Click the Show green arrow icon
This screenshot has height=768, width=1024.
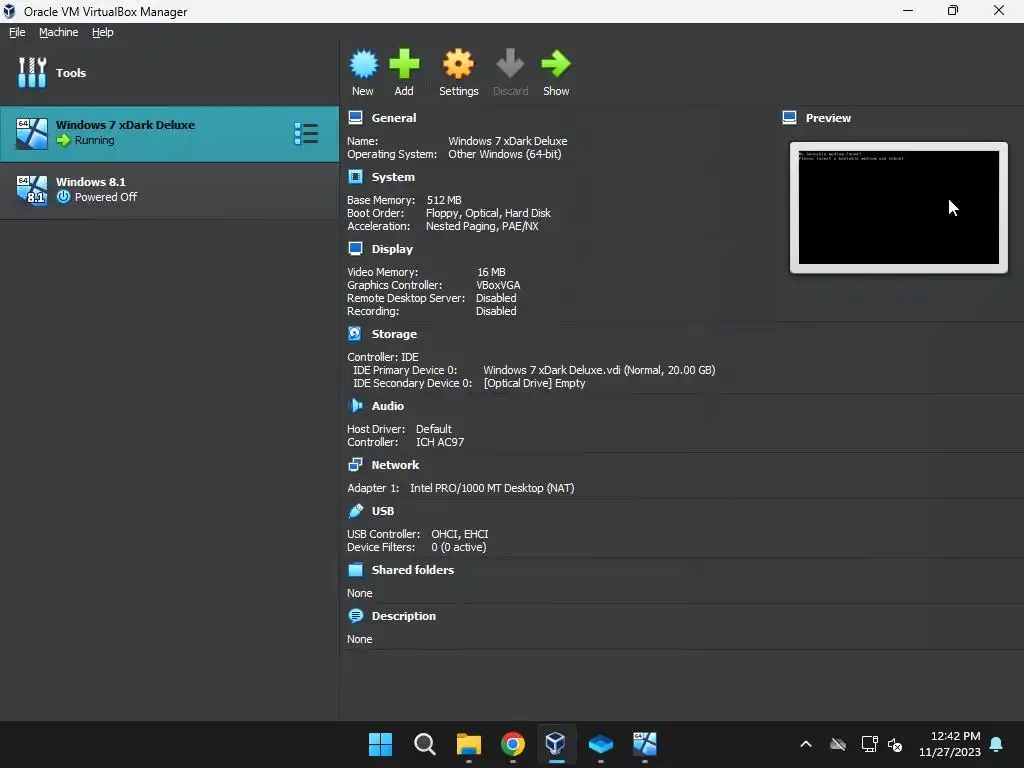[556, 64]
